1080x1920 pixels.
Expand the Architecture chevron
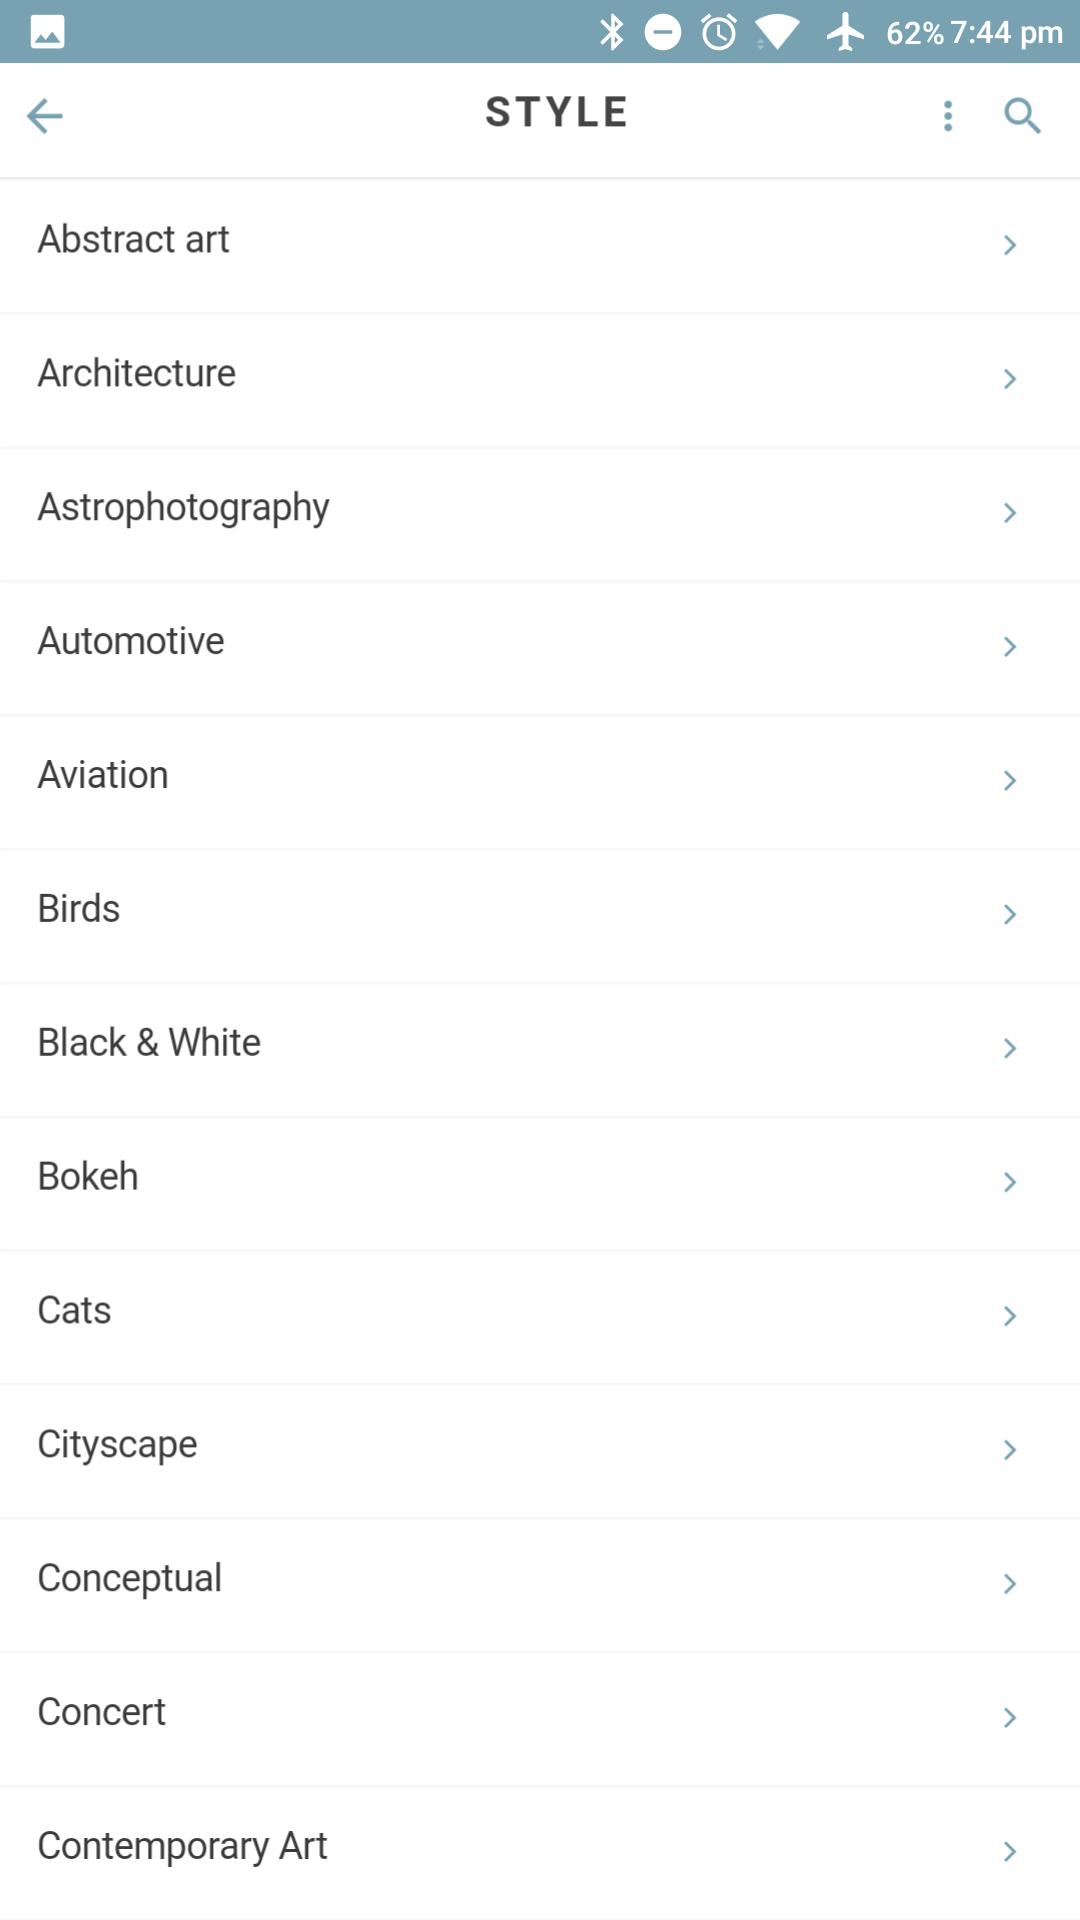coord(1010,379)
